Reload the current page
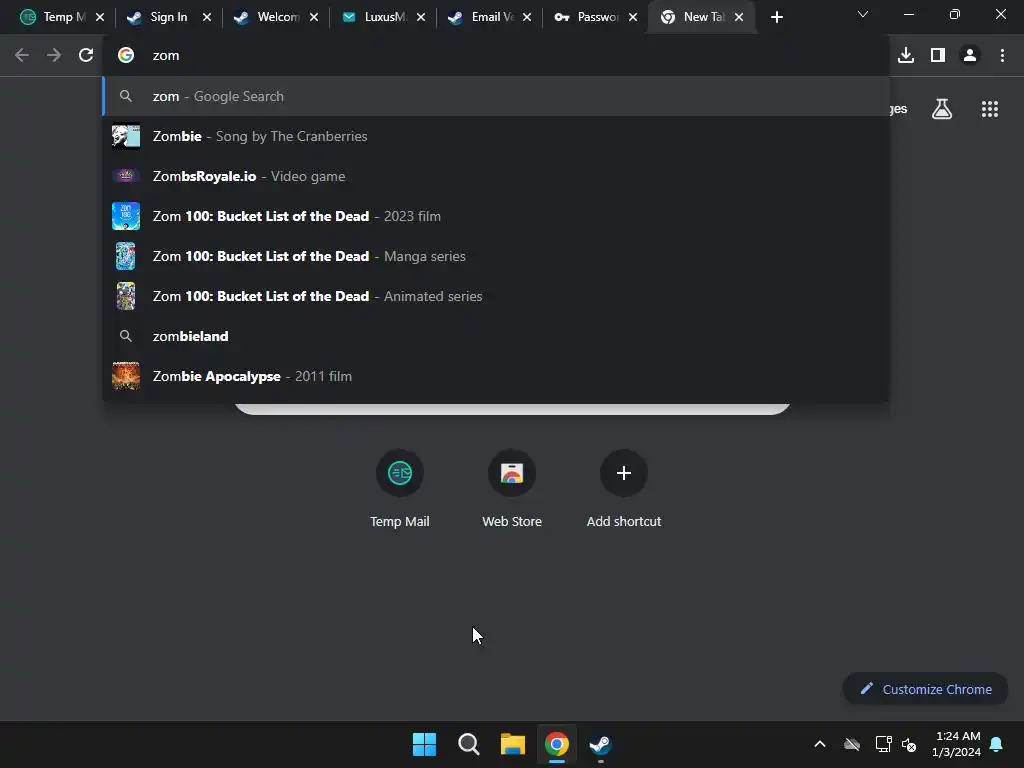The image size is (1024, 768). 86,56
